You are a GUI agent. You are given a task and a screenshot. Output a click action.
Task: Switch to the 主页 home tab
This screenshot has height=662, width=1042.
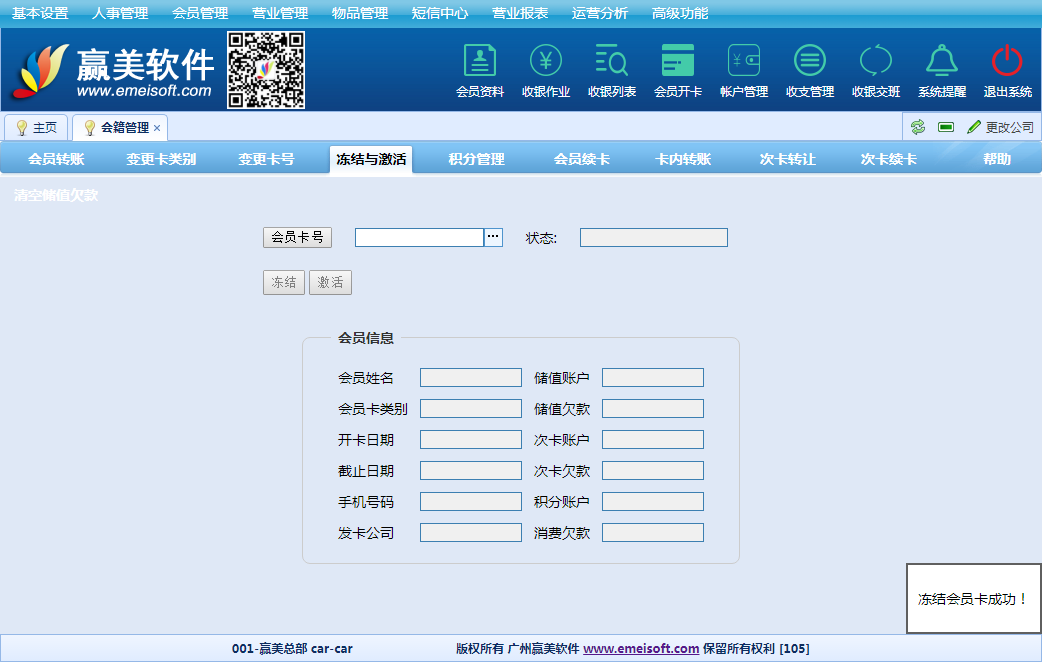36,128
